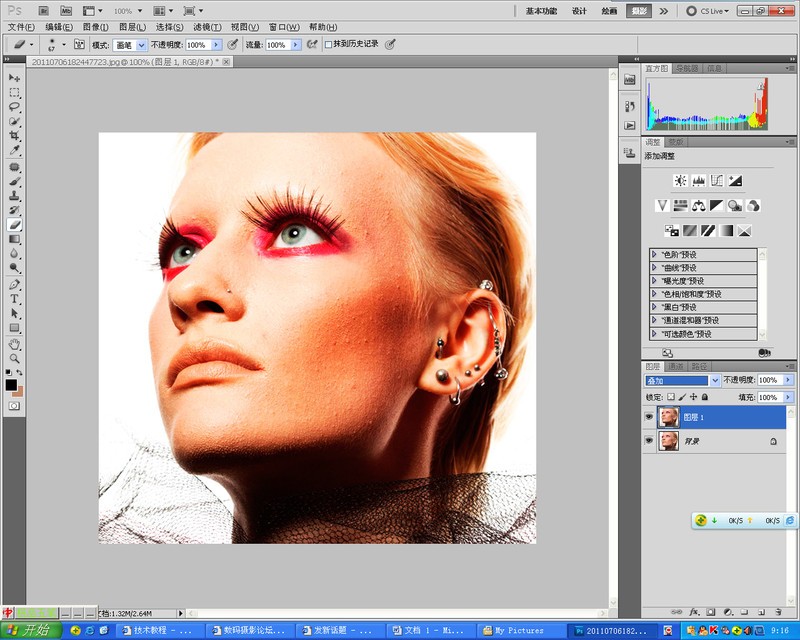This screenshot has height=640, width=800.
Task: Toggle visibility of the 背景 layer
Action: (649, 440)
